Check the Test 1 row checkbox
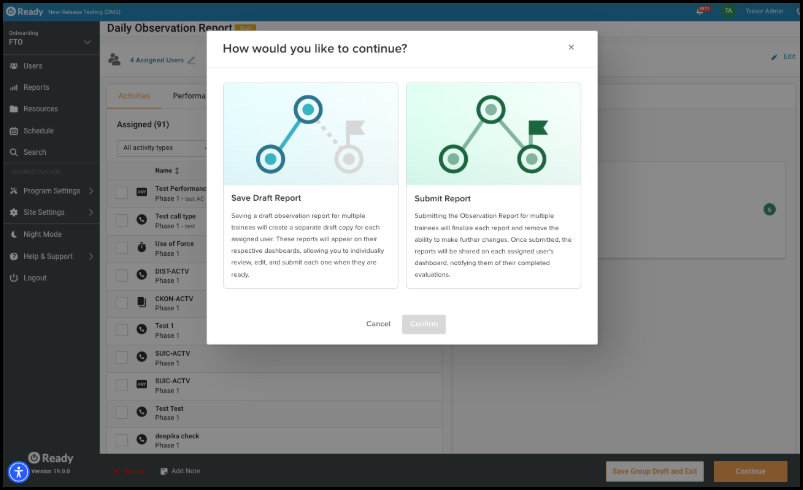This screenshot has width=803, height=490. click(121, 330)
